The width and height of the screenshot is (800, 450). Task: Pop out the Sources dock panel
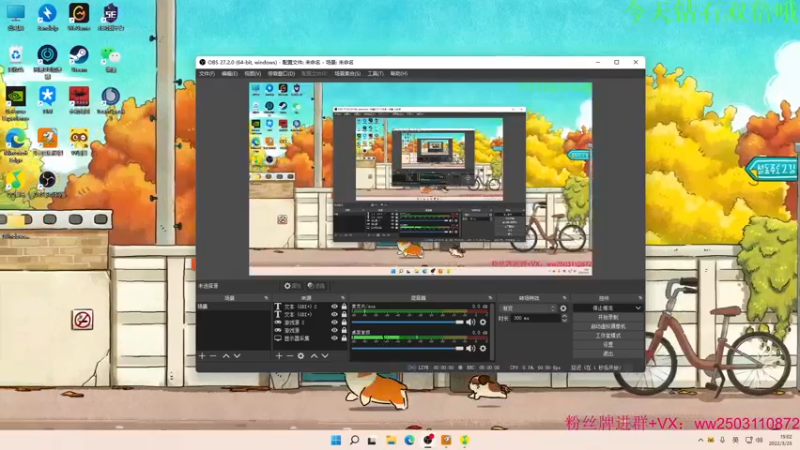343,297
